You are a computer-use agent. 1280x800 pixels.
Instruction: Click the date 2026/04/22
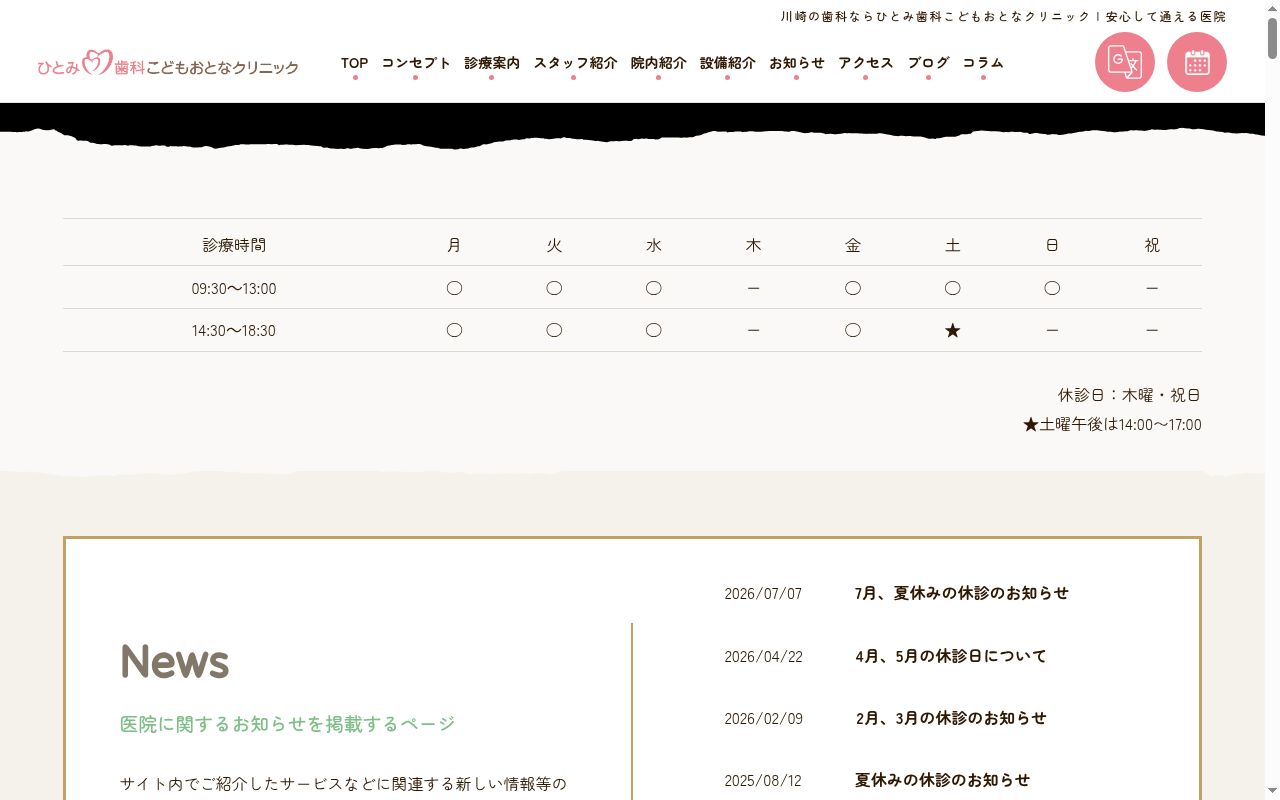tap(763, 657)
